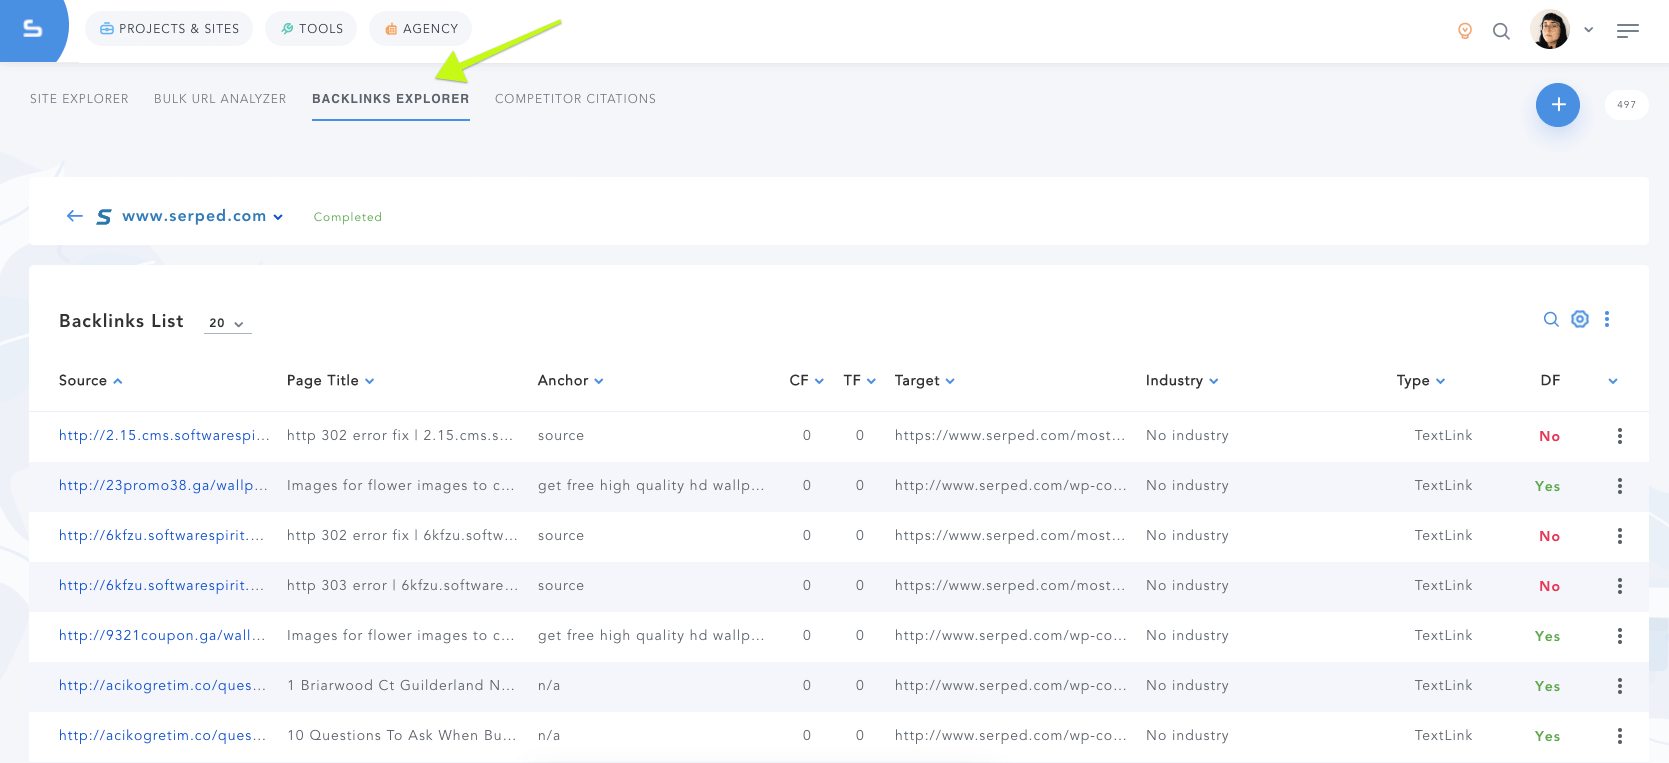Sort by Target column
1669x763 pixels.
pos(924,381)
